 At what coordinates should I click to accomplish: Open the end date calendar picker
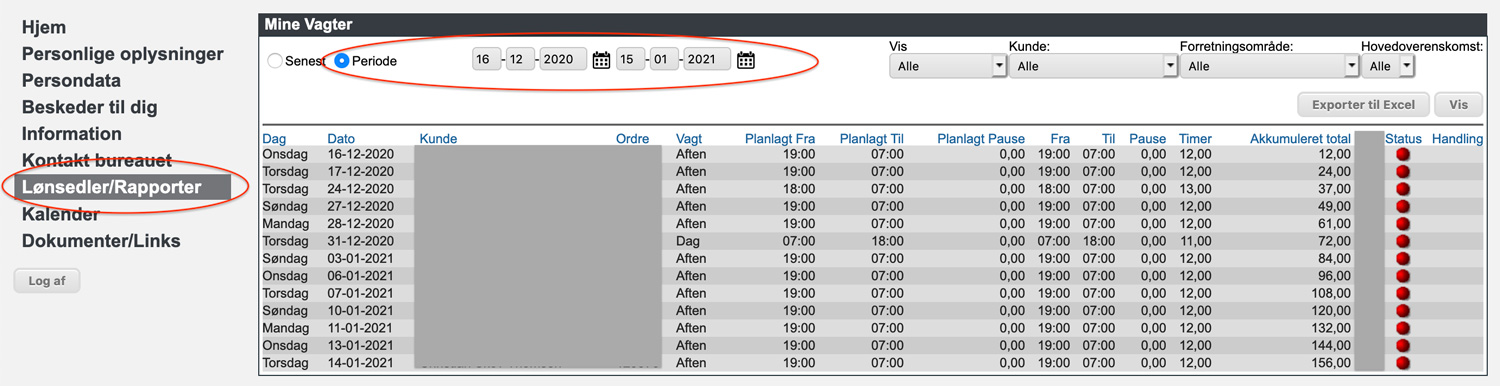pos(745,60)
